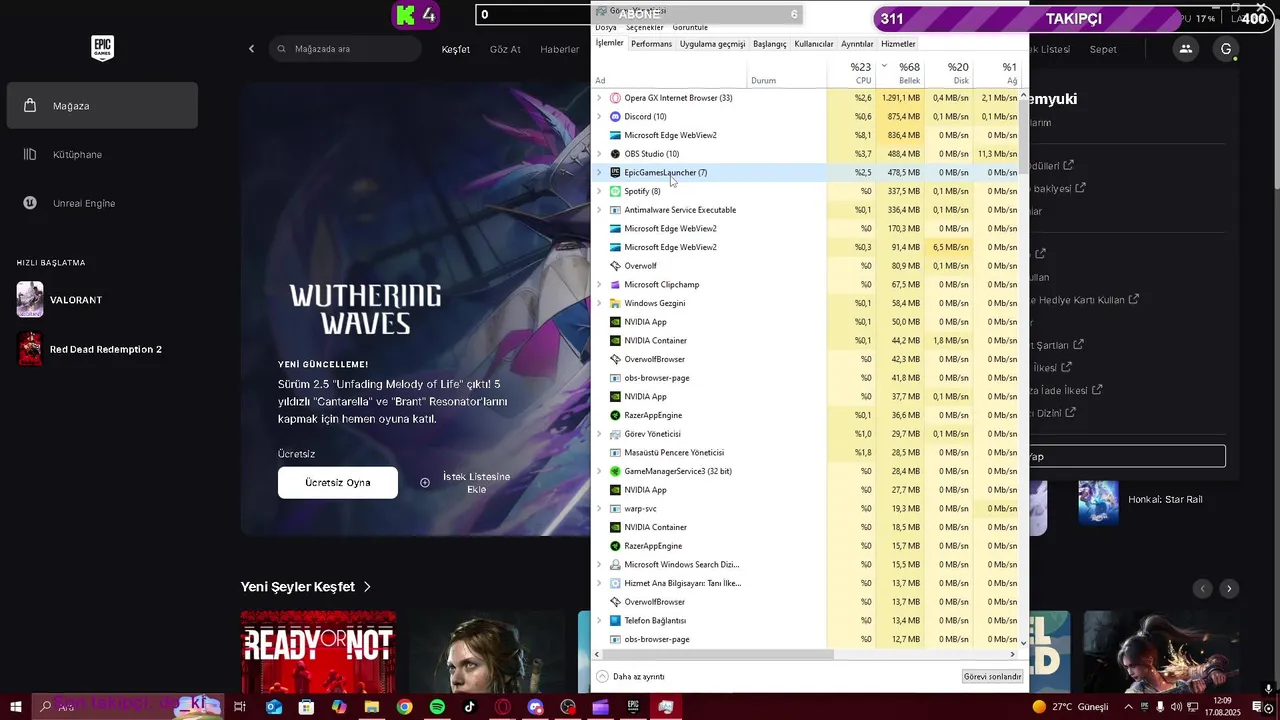1280x720 pixels.
Task: Expand the Opera GX Internet Browser process group
Action: [x=599, y=98]
